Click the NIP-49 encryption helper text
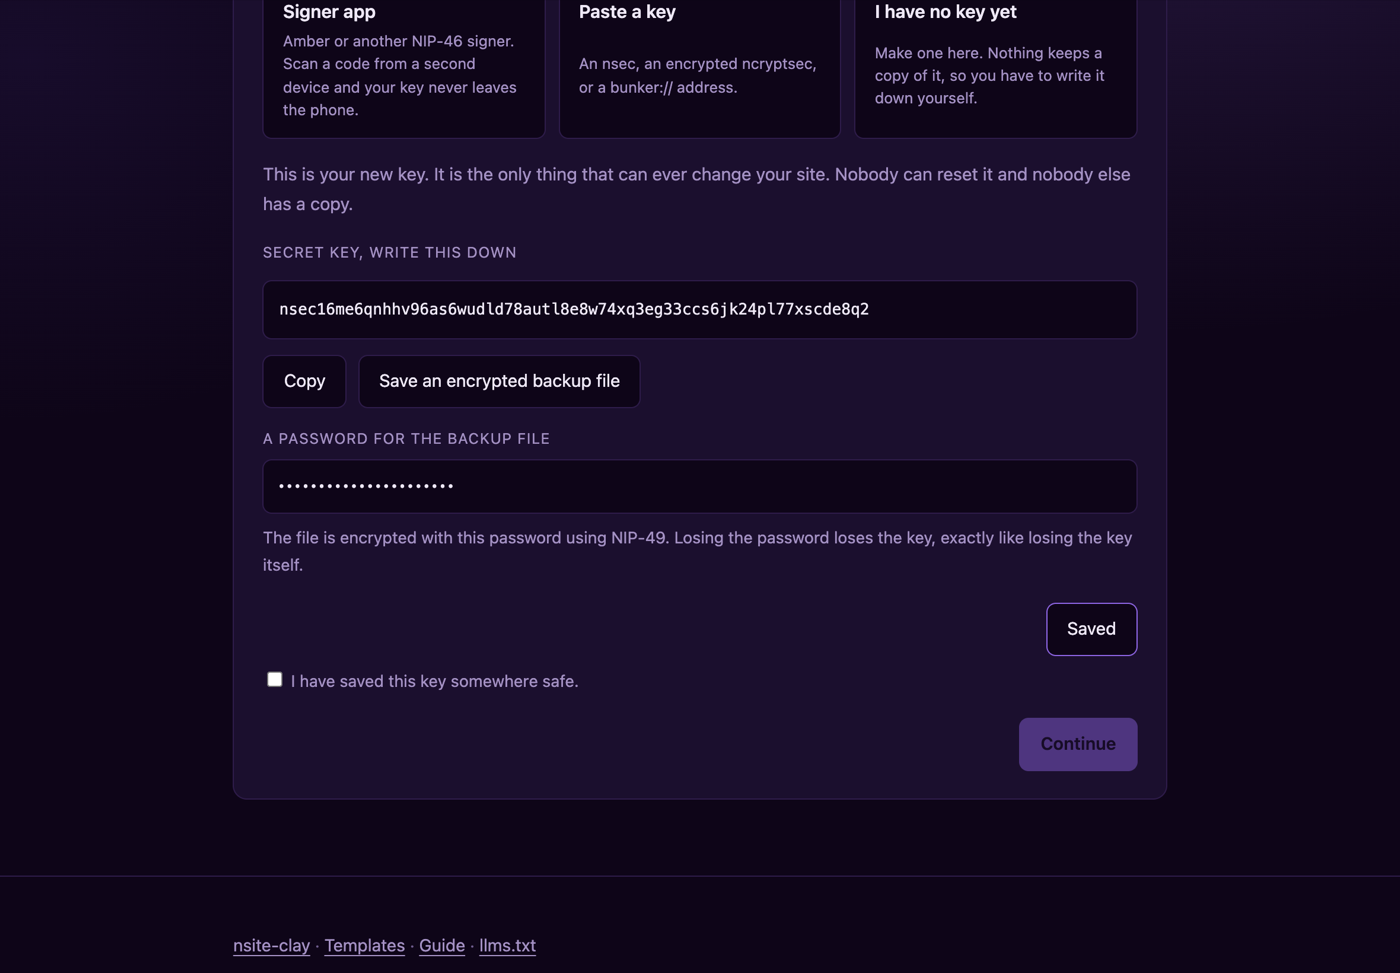This screenshot has height=973, width=1400. point(698,551)
